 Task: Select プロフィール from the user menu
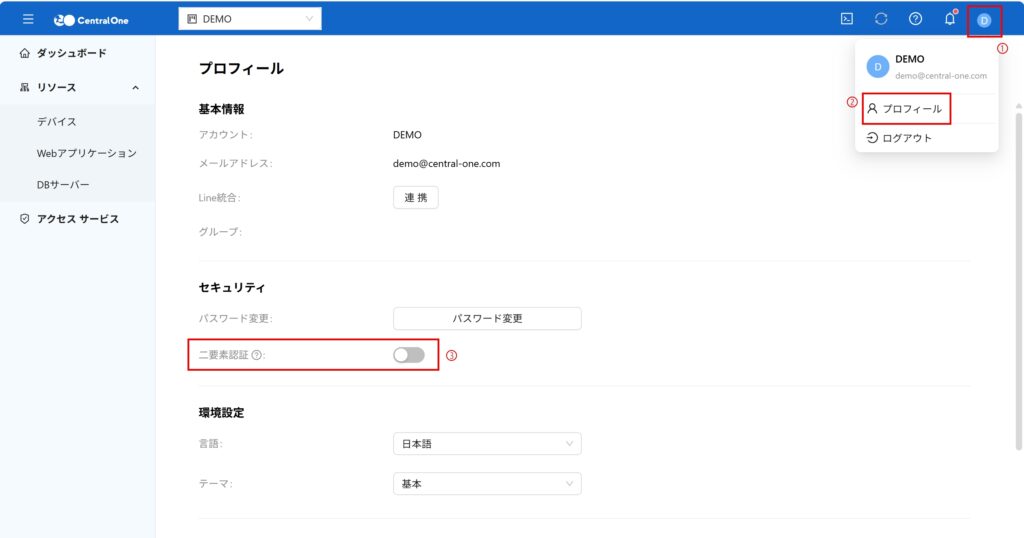click(906, 108)
